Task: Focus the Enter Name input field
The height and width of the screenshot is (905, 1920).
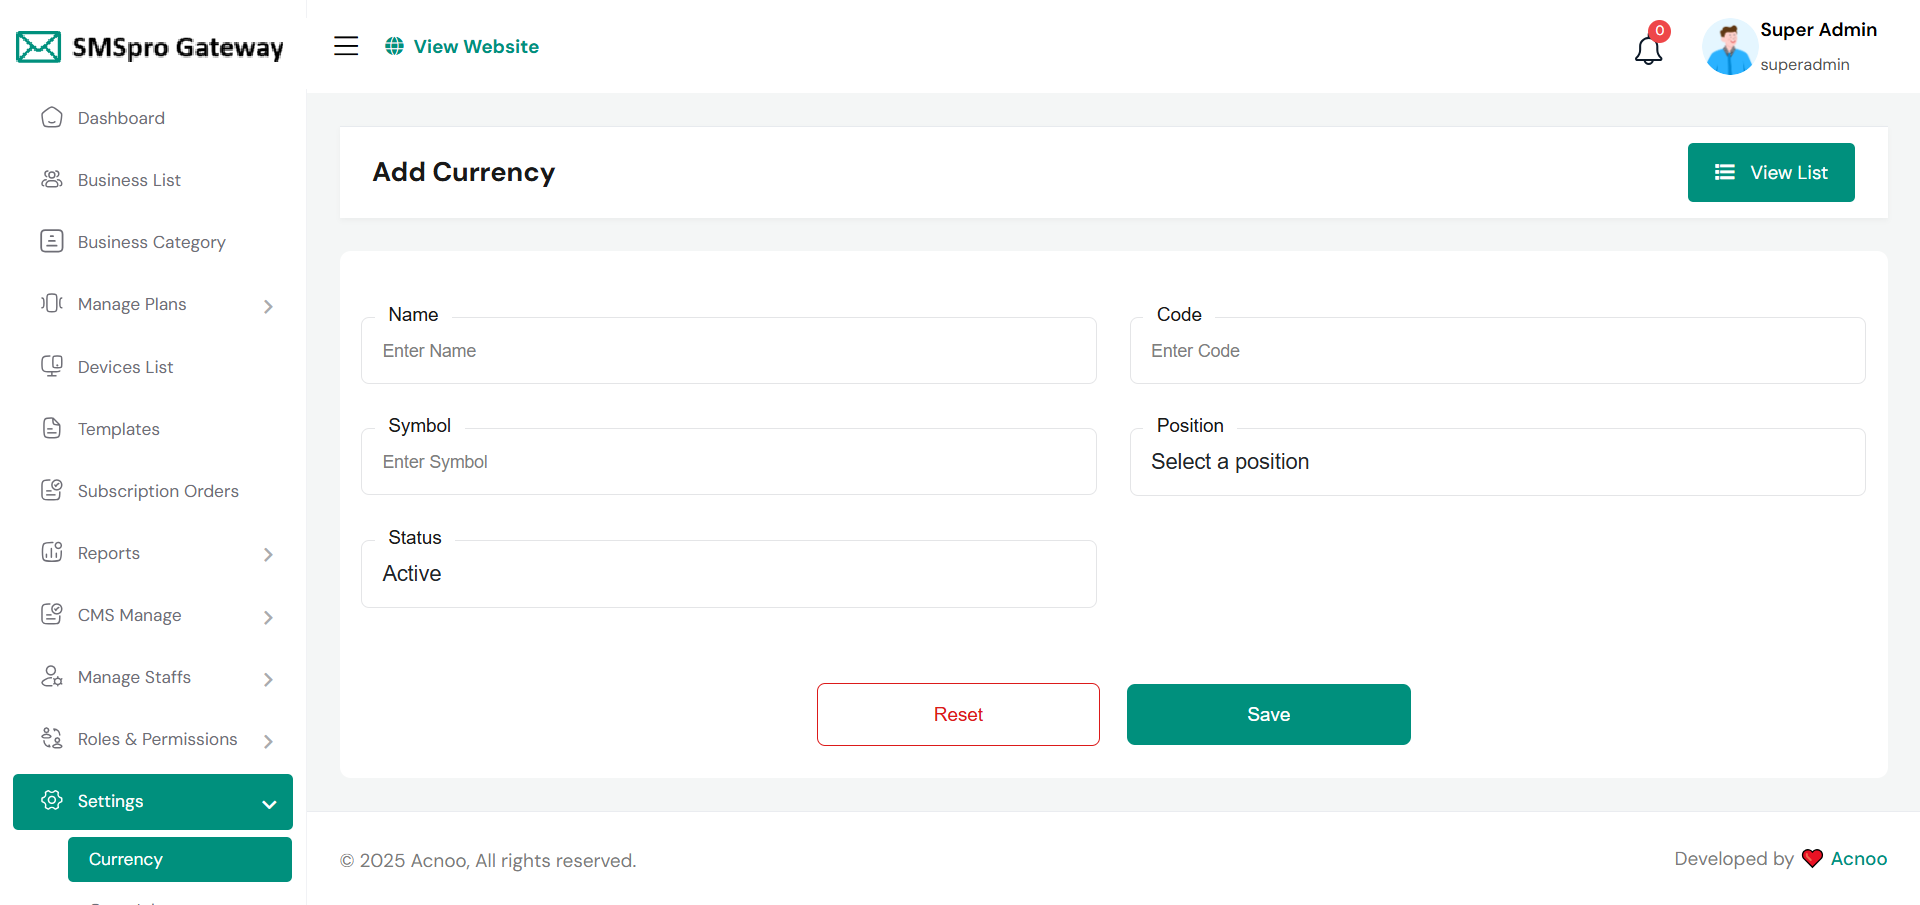Action: pyautogui.click(x=728, y=351)
